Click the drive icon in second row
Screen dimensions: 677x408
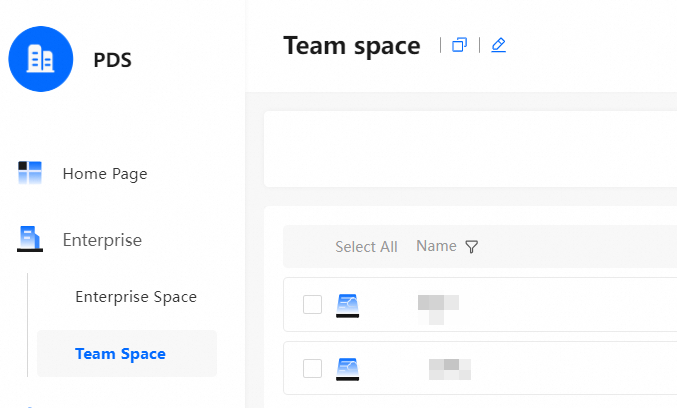[x=347, y=368]
